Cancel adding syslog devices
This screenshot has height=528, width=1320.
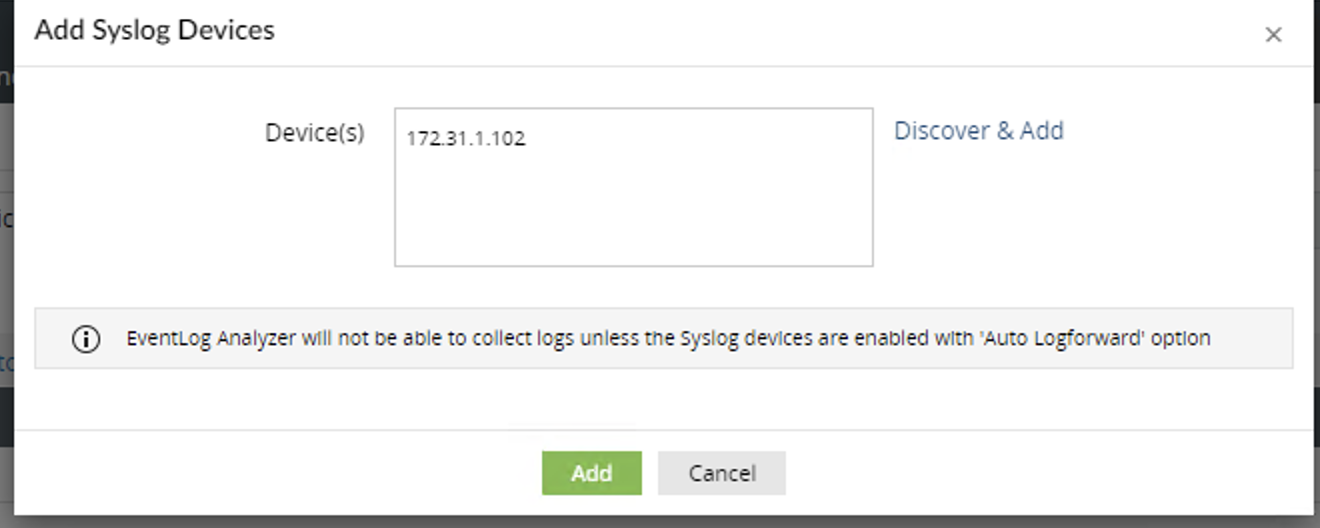pos(721,473)
